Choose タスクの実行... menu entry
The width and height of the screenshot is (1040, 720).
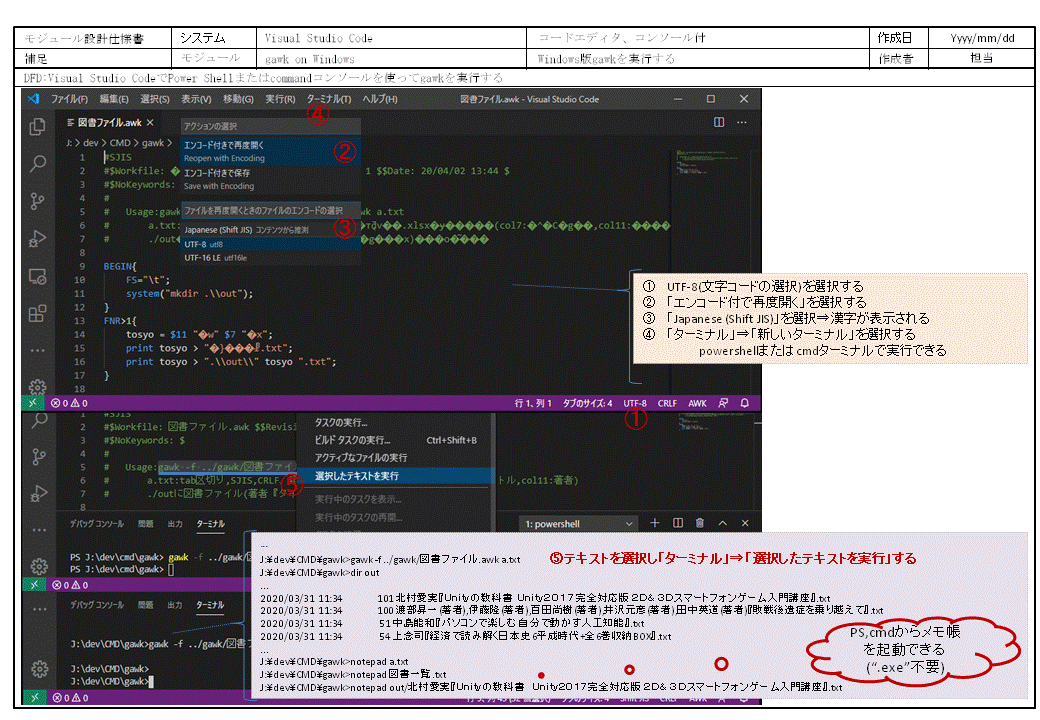coord(340,422)
